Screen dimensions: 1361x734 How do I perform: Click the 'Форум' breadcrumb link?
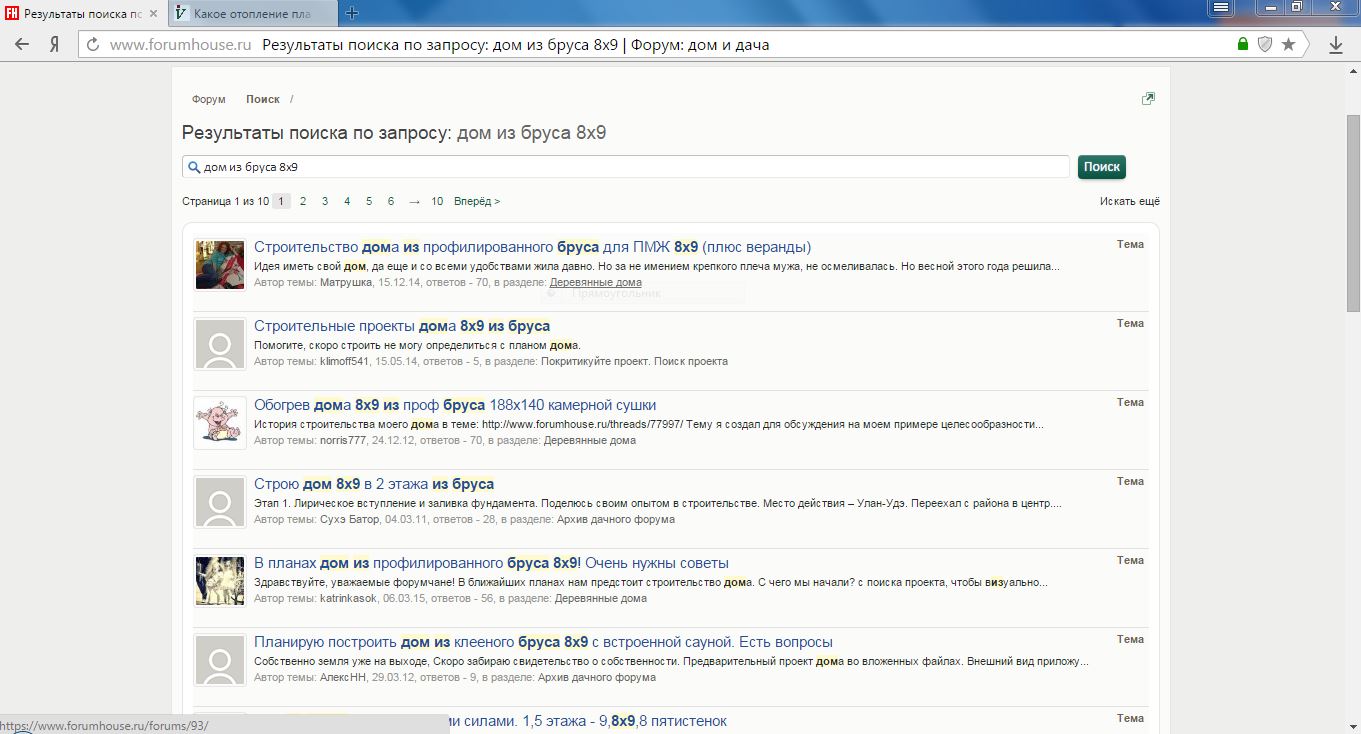point(209,100)
